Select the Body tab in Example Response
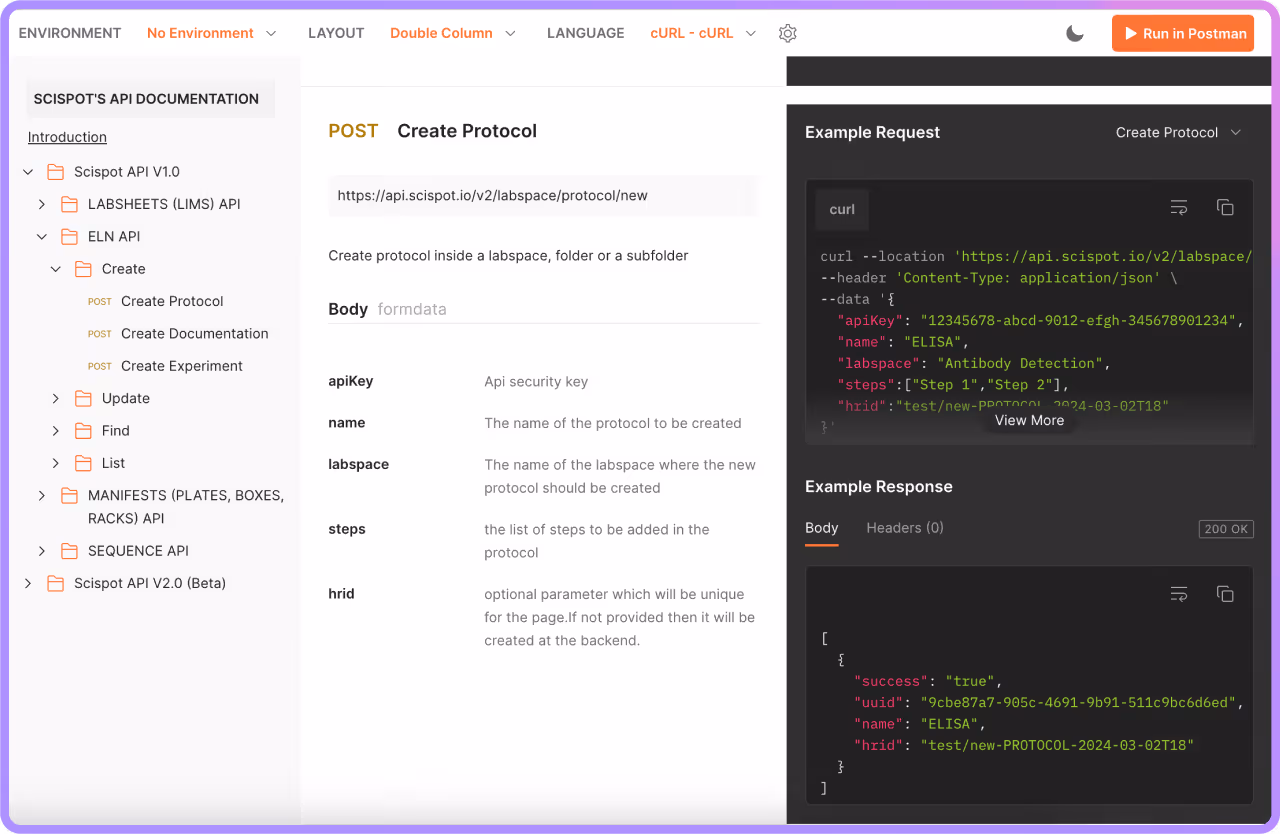This screenshot has width=1281, height=834. (821, 527)
